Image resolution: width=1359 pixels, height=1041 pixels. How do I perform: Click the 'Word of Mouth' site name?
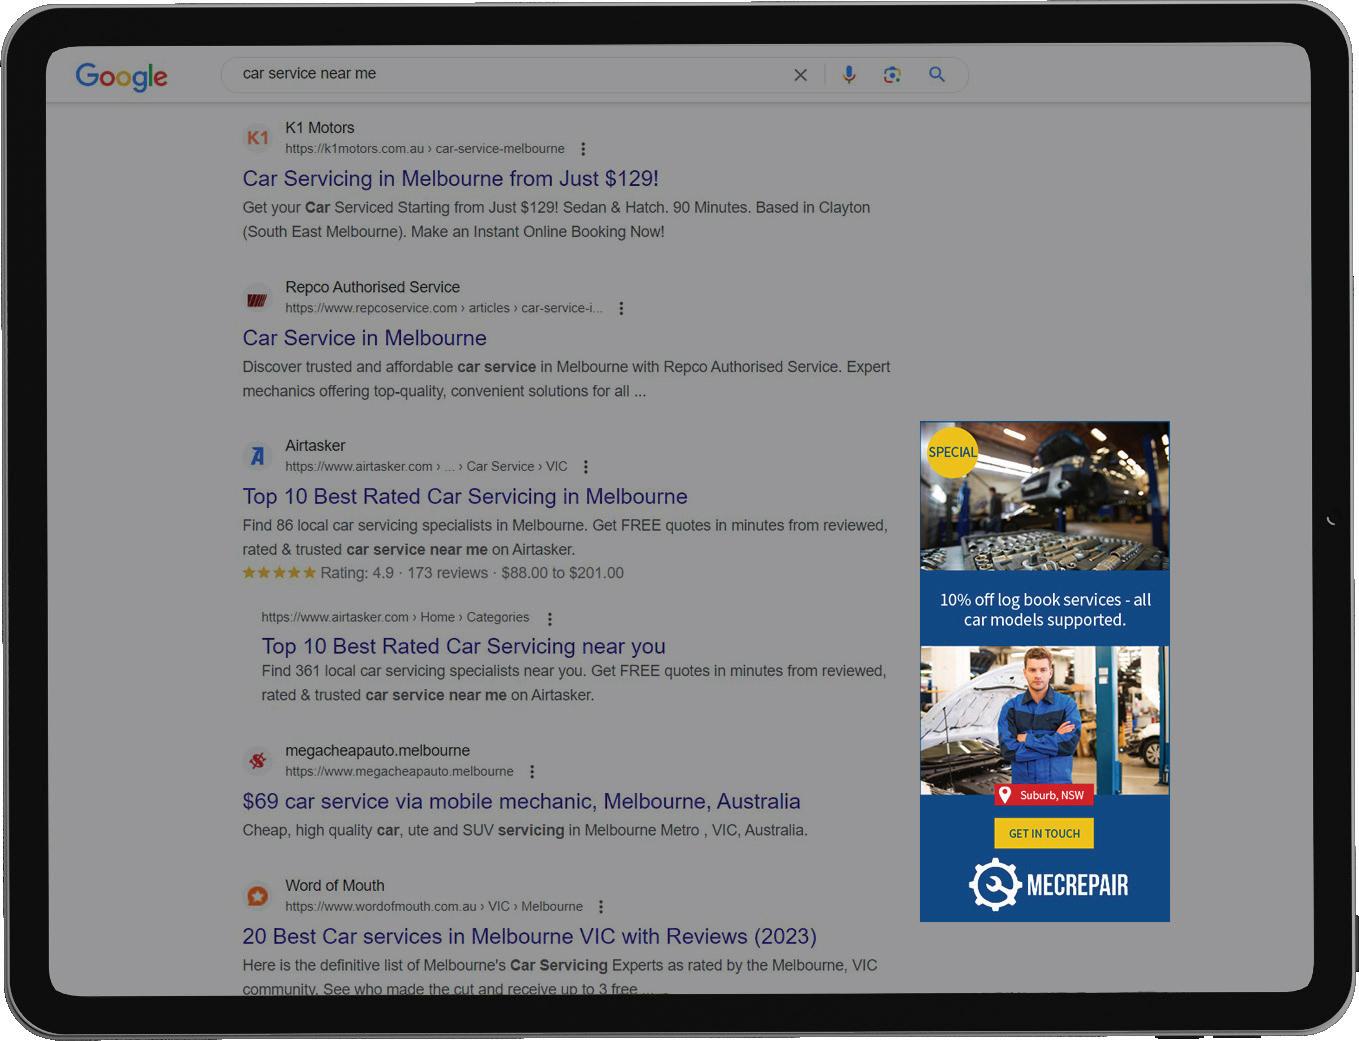pyautogui.click(x=335, y=886)
